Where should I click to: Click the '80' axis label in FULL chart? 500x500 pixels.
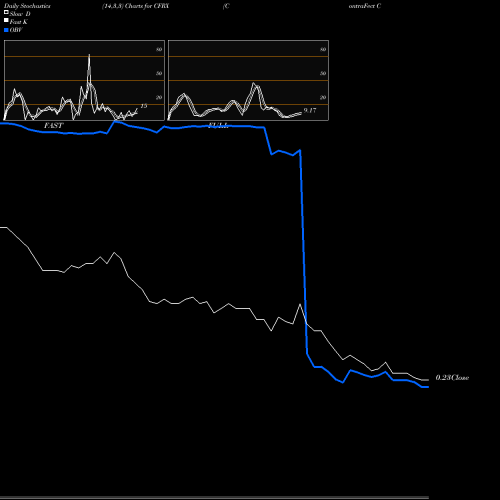point(323,49)
